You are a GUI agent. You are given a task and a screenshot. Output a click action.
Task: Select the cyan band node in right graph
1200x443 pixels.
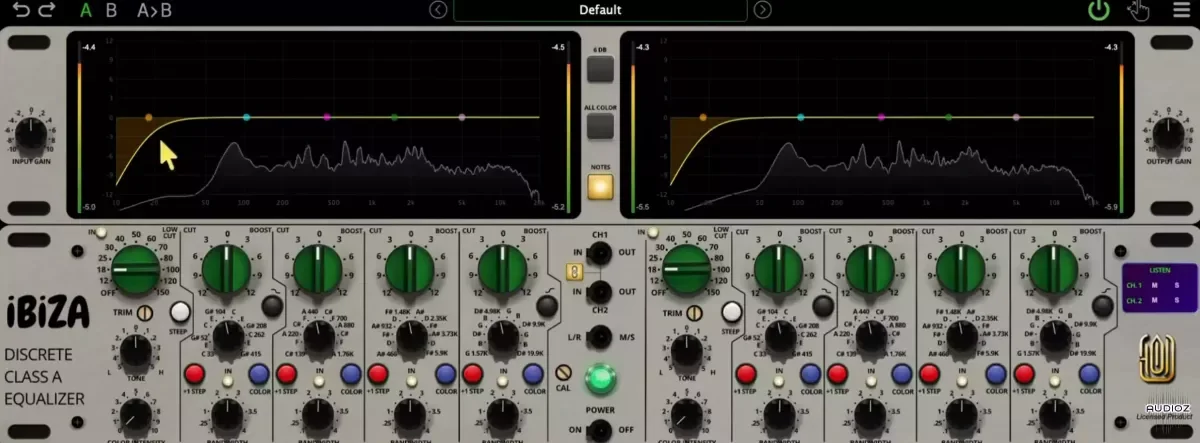point(801,117)
